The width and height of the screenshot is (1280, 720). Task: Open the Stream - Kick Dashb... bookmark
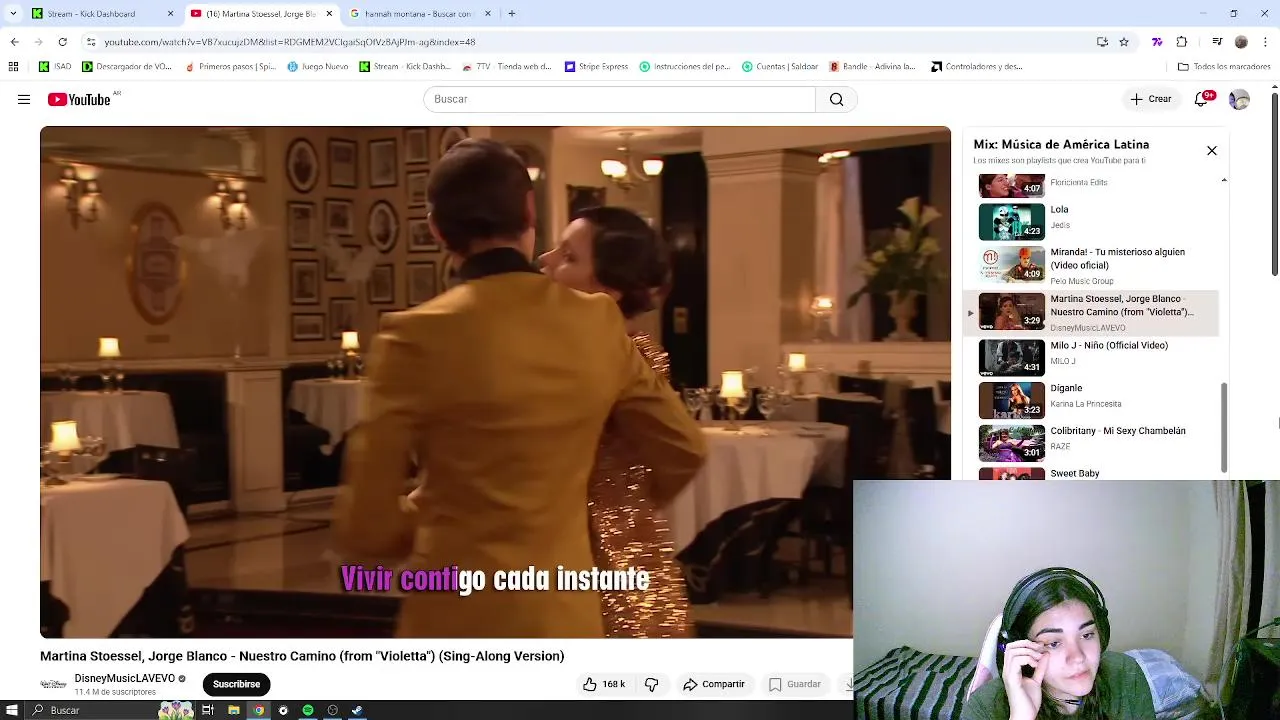tap(405, 67)
